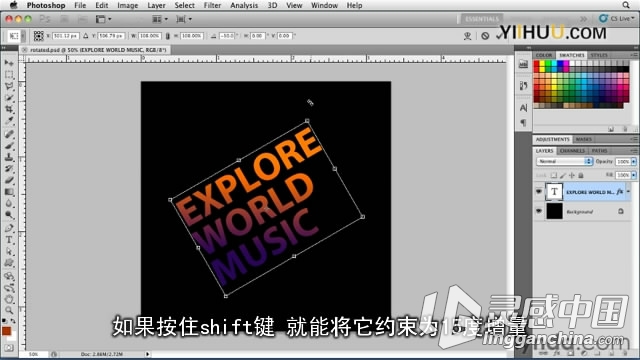The width and height of the screenshot is (640, 360).
Task: Select the Gradient tool
Action: (x=9, y=192)
